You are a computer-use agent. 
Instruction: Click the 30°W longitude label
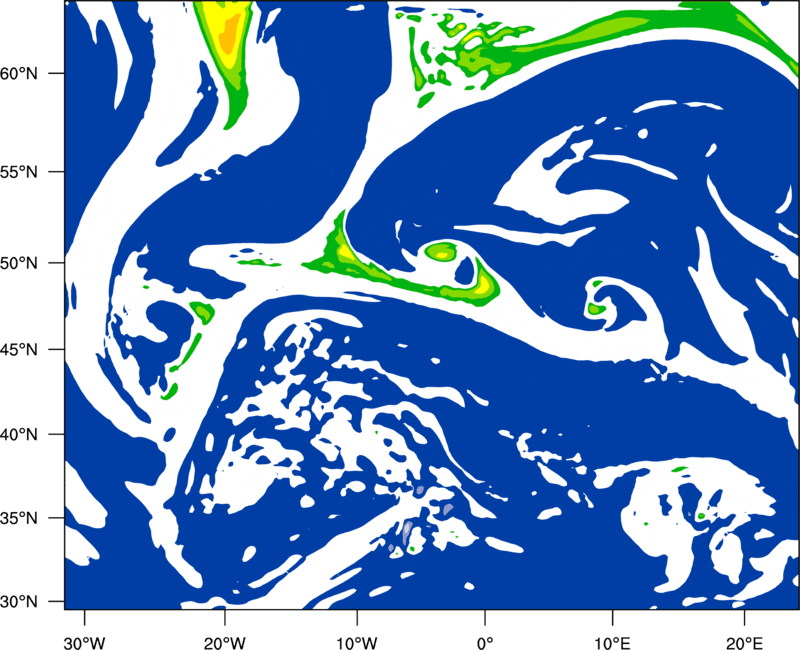[x=85, y=642]
